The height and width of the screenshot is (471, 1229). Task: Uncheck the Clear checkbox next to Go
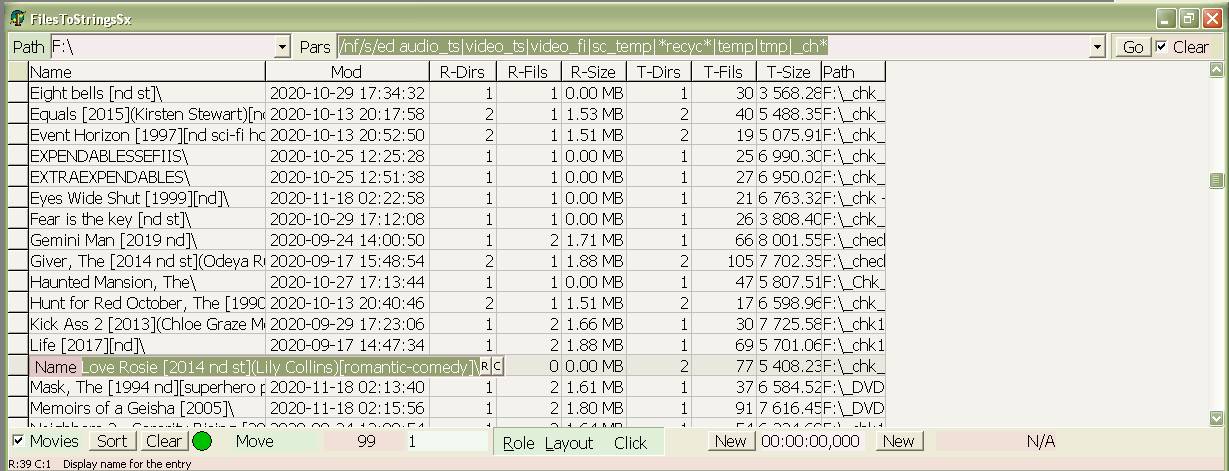coord(1161,47)
